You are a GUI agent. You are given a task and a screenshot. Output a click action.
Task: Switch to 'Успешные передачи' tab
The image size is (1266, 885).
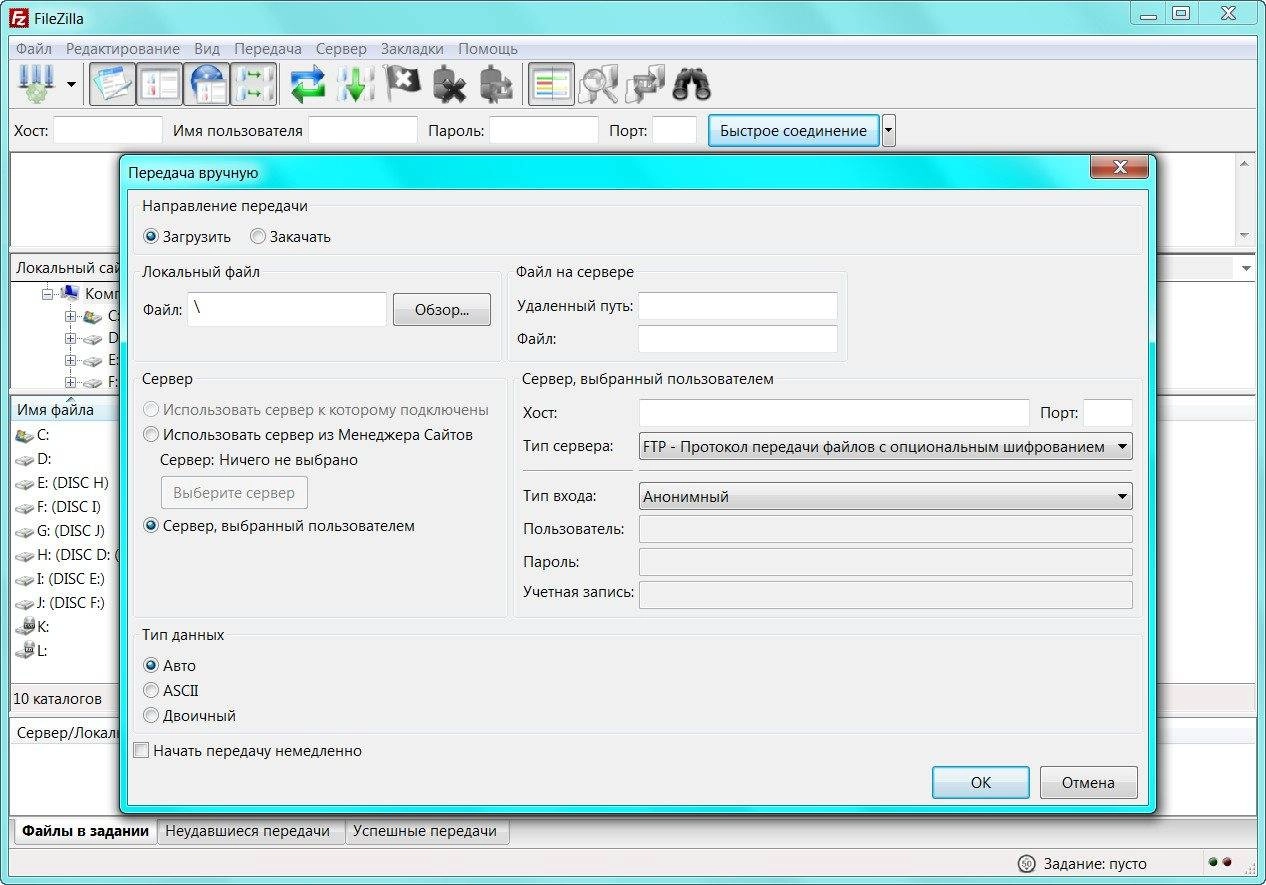(x=425, y=831)
